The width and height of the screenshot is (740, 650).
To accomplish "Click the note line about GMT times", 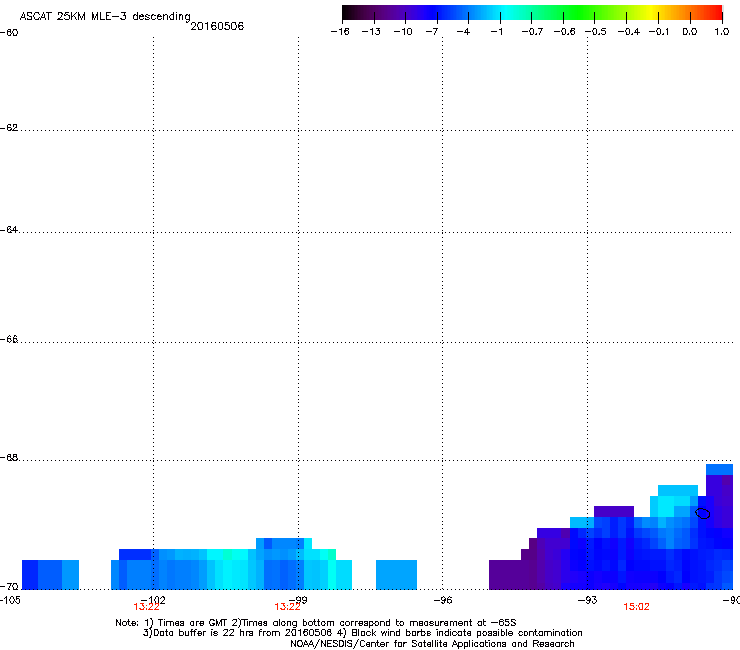I will (x=316, y=623).
